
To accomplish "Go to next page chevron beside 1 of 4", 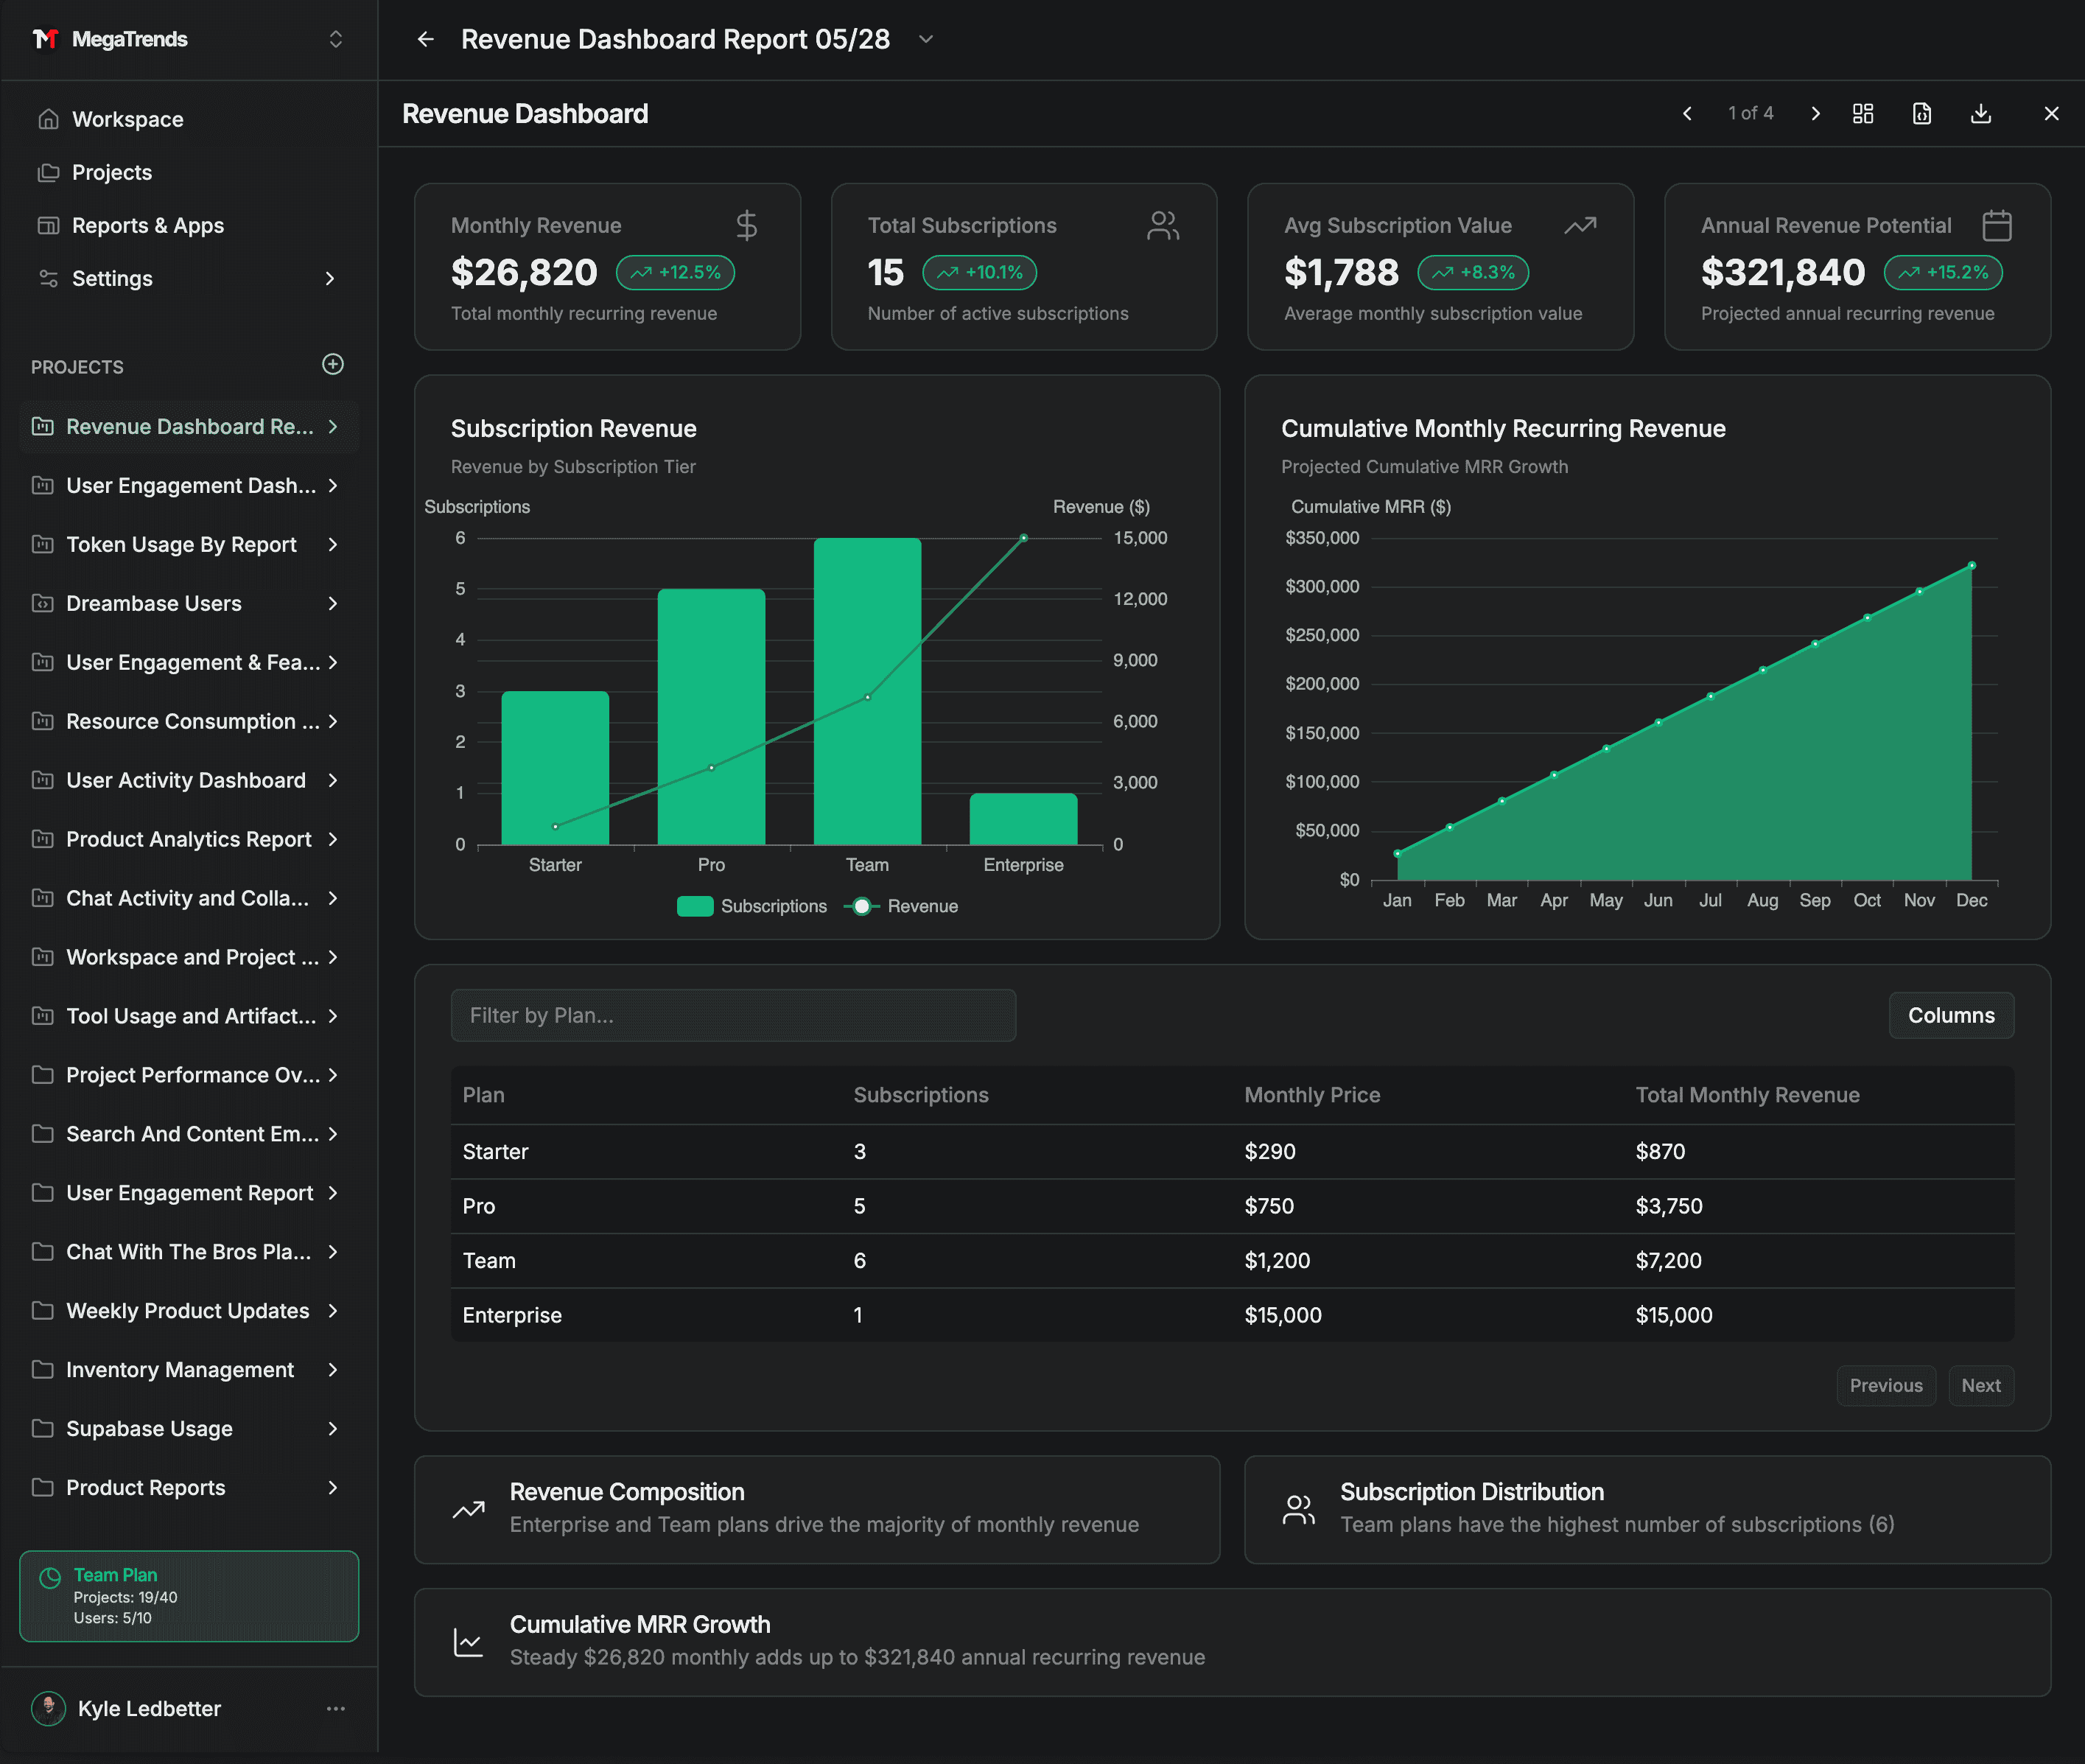I will (x=1815, y=114).
